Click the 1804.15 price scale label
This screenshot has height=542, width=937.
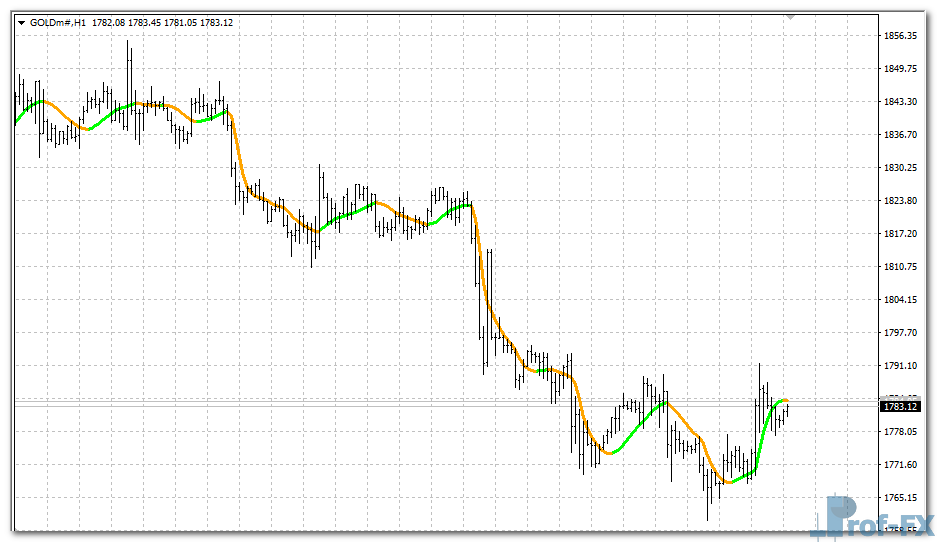[x=901, y=300]
